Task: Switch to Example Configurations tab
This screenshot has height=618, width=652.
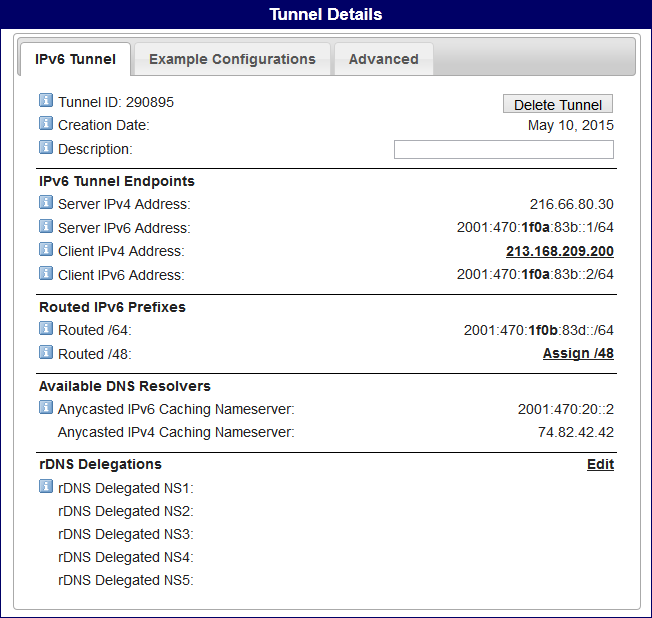Action: point(232,59)
